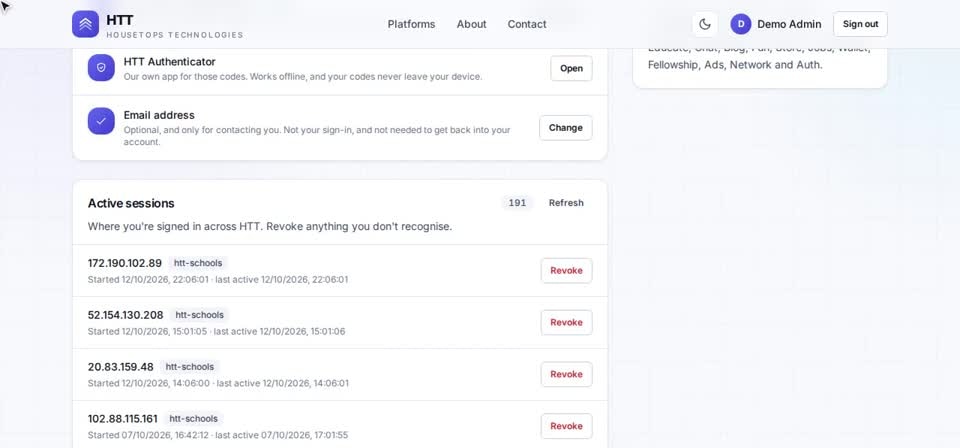Viewport: 960px width, 448px height.
Task: Click timestamp Started 12/10/2026, 15:01:05
Action: click(x=148, y=332)
